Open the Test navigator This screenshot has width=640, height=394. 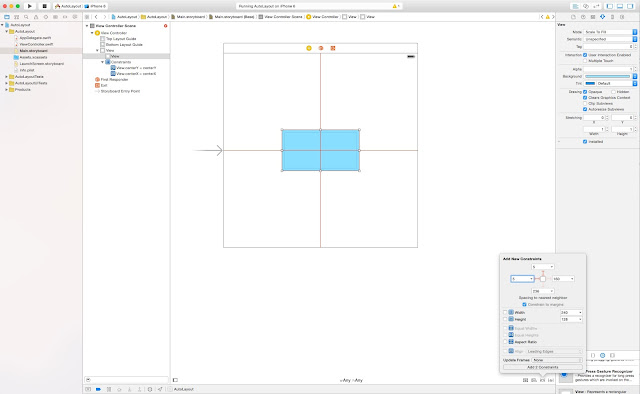tap(46, 17)
